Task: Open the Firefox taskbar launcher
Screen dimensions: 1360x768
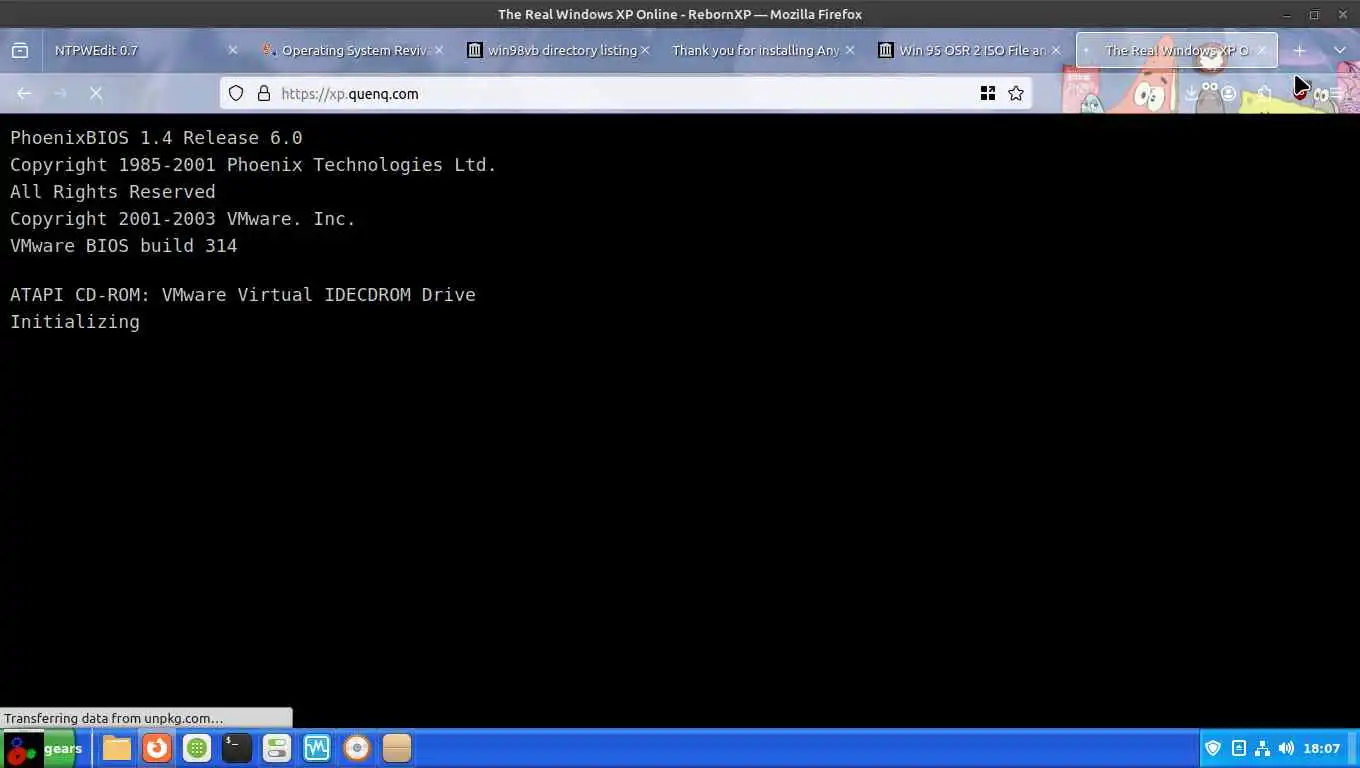Action: 157,748
